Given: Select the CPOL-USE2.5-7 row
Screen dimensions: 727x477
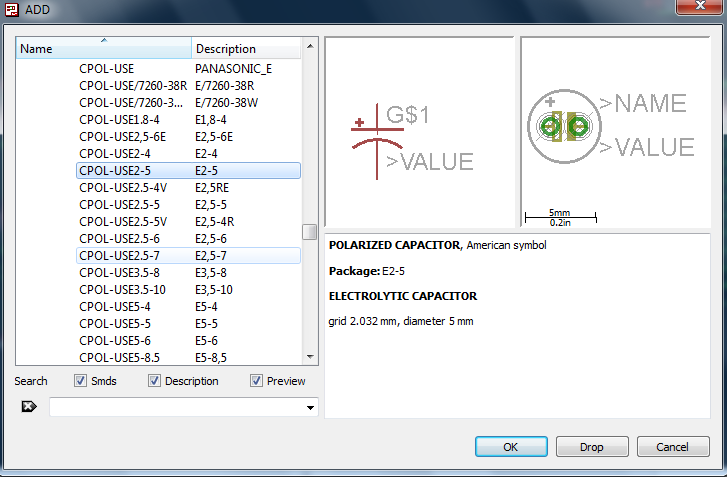Looking at the screenshot, I should pos(188,255).
